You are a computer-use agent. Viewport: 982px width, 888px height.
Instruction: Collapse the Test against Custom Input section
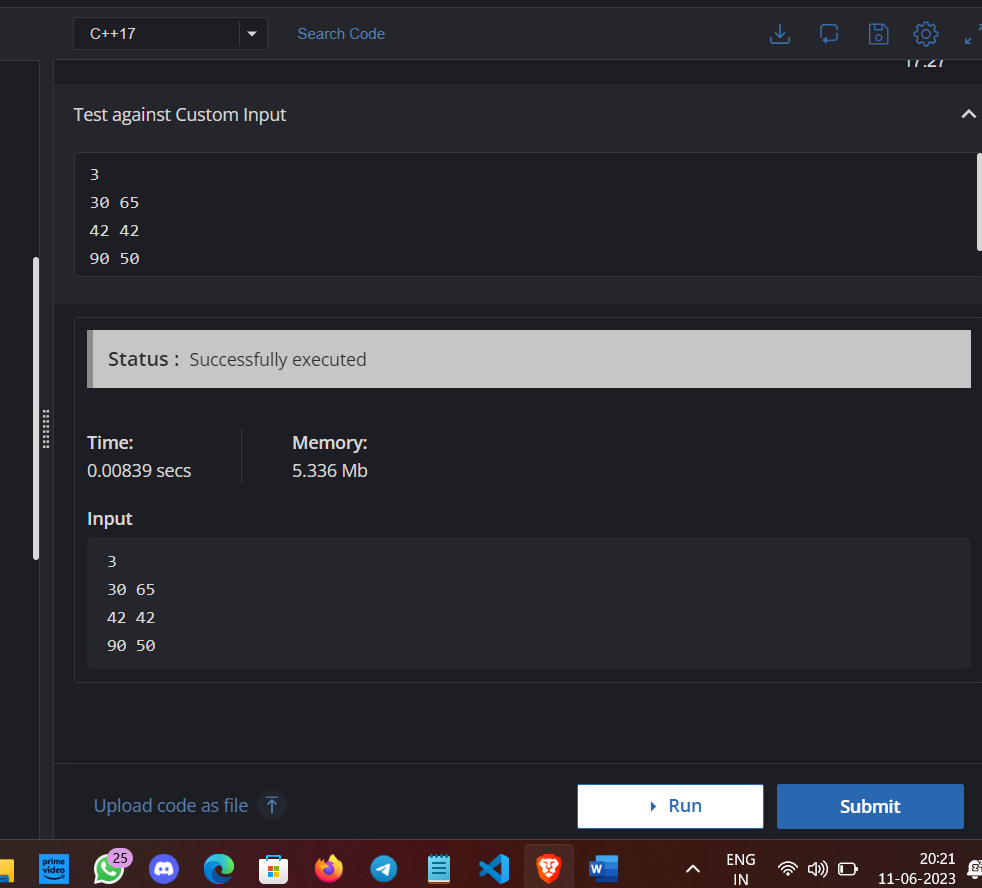pyautogui.click(x=968, y=114)
